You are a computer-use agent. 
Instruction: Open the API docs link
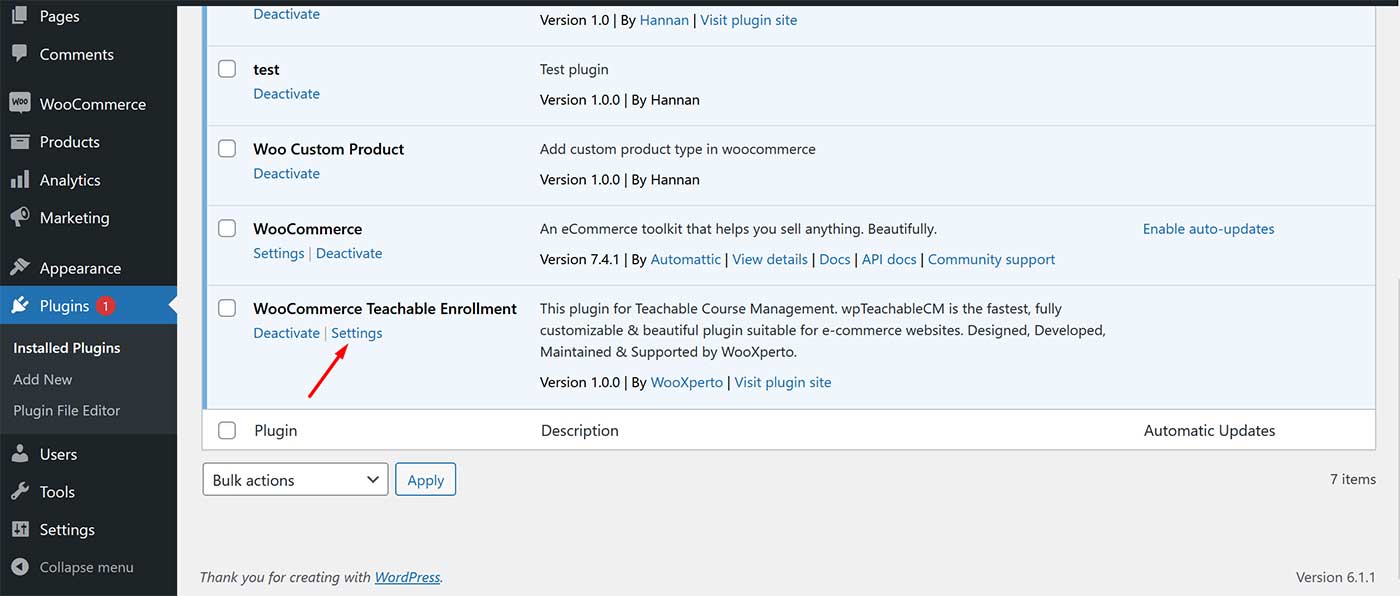point(890,259)
